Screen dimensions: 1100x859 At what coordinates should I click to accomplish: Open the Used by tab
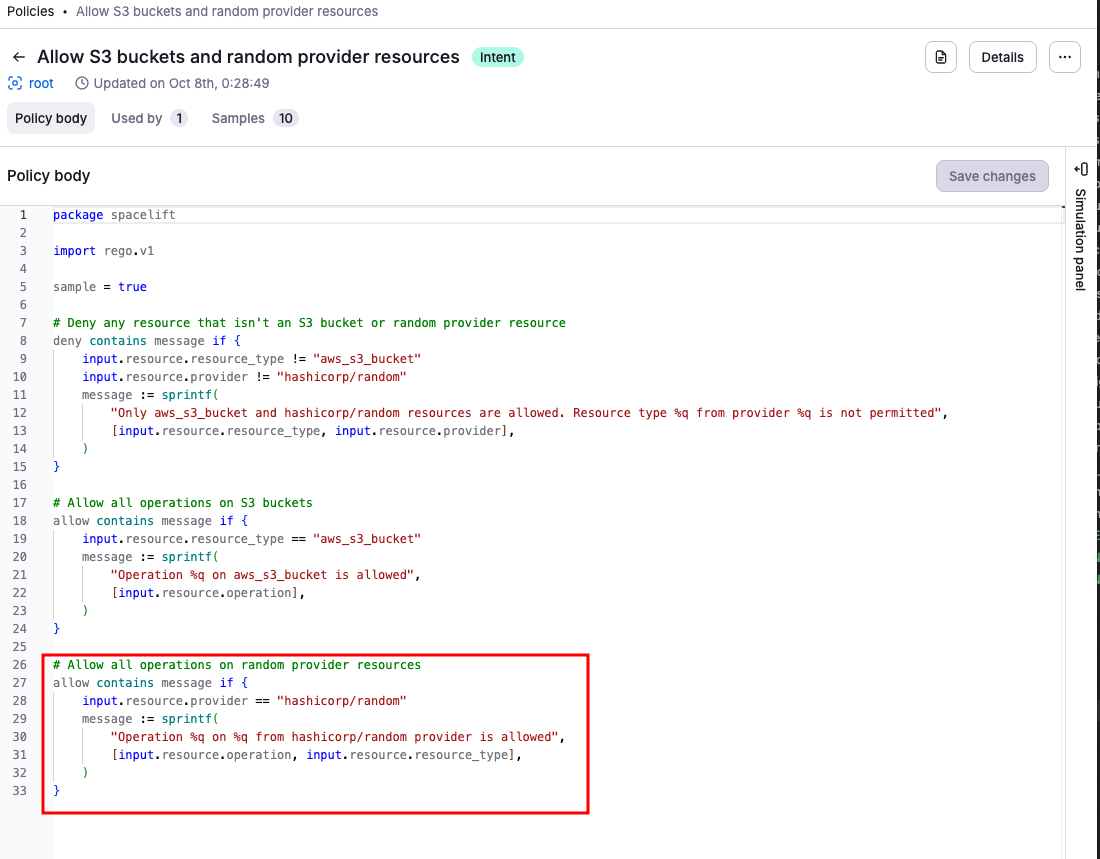tap(137, 118)
